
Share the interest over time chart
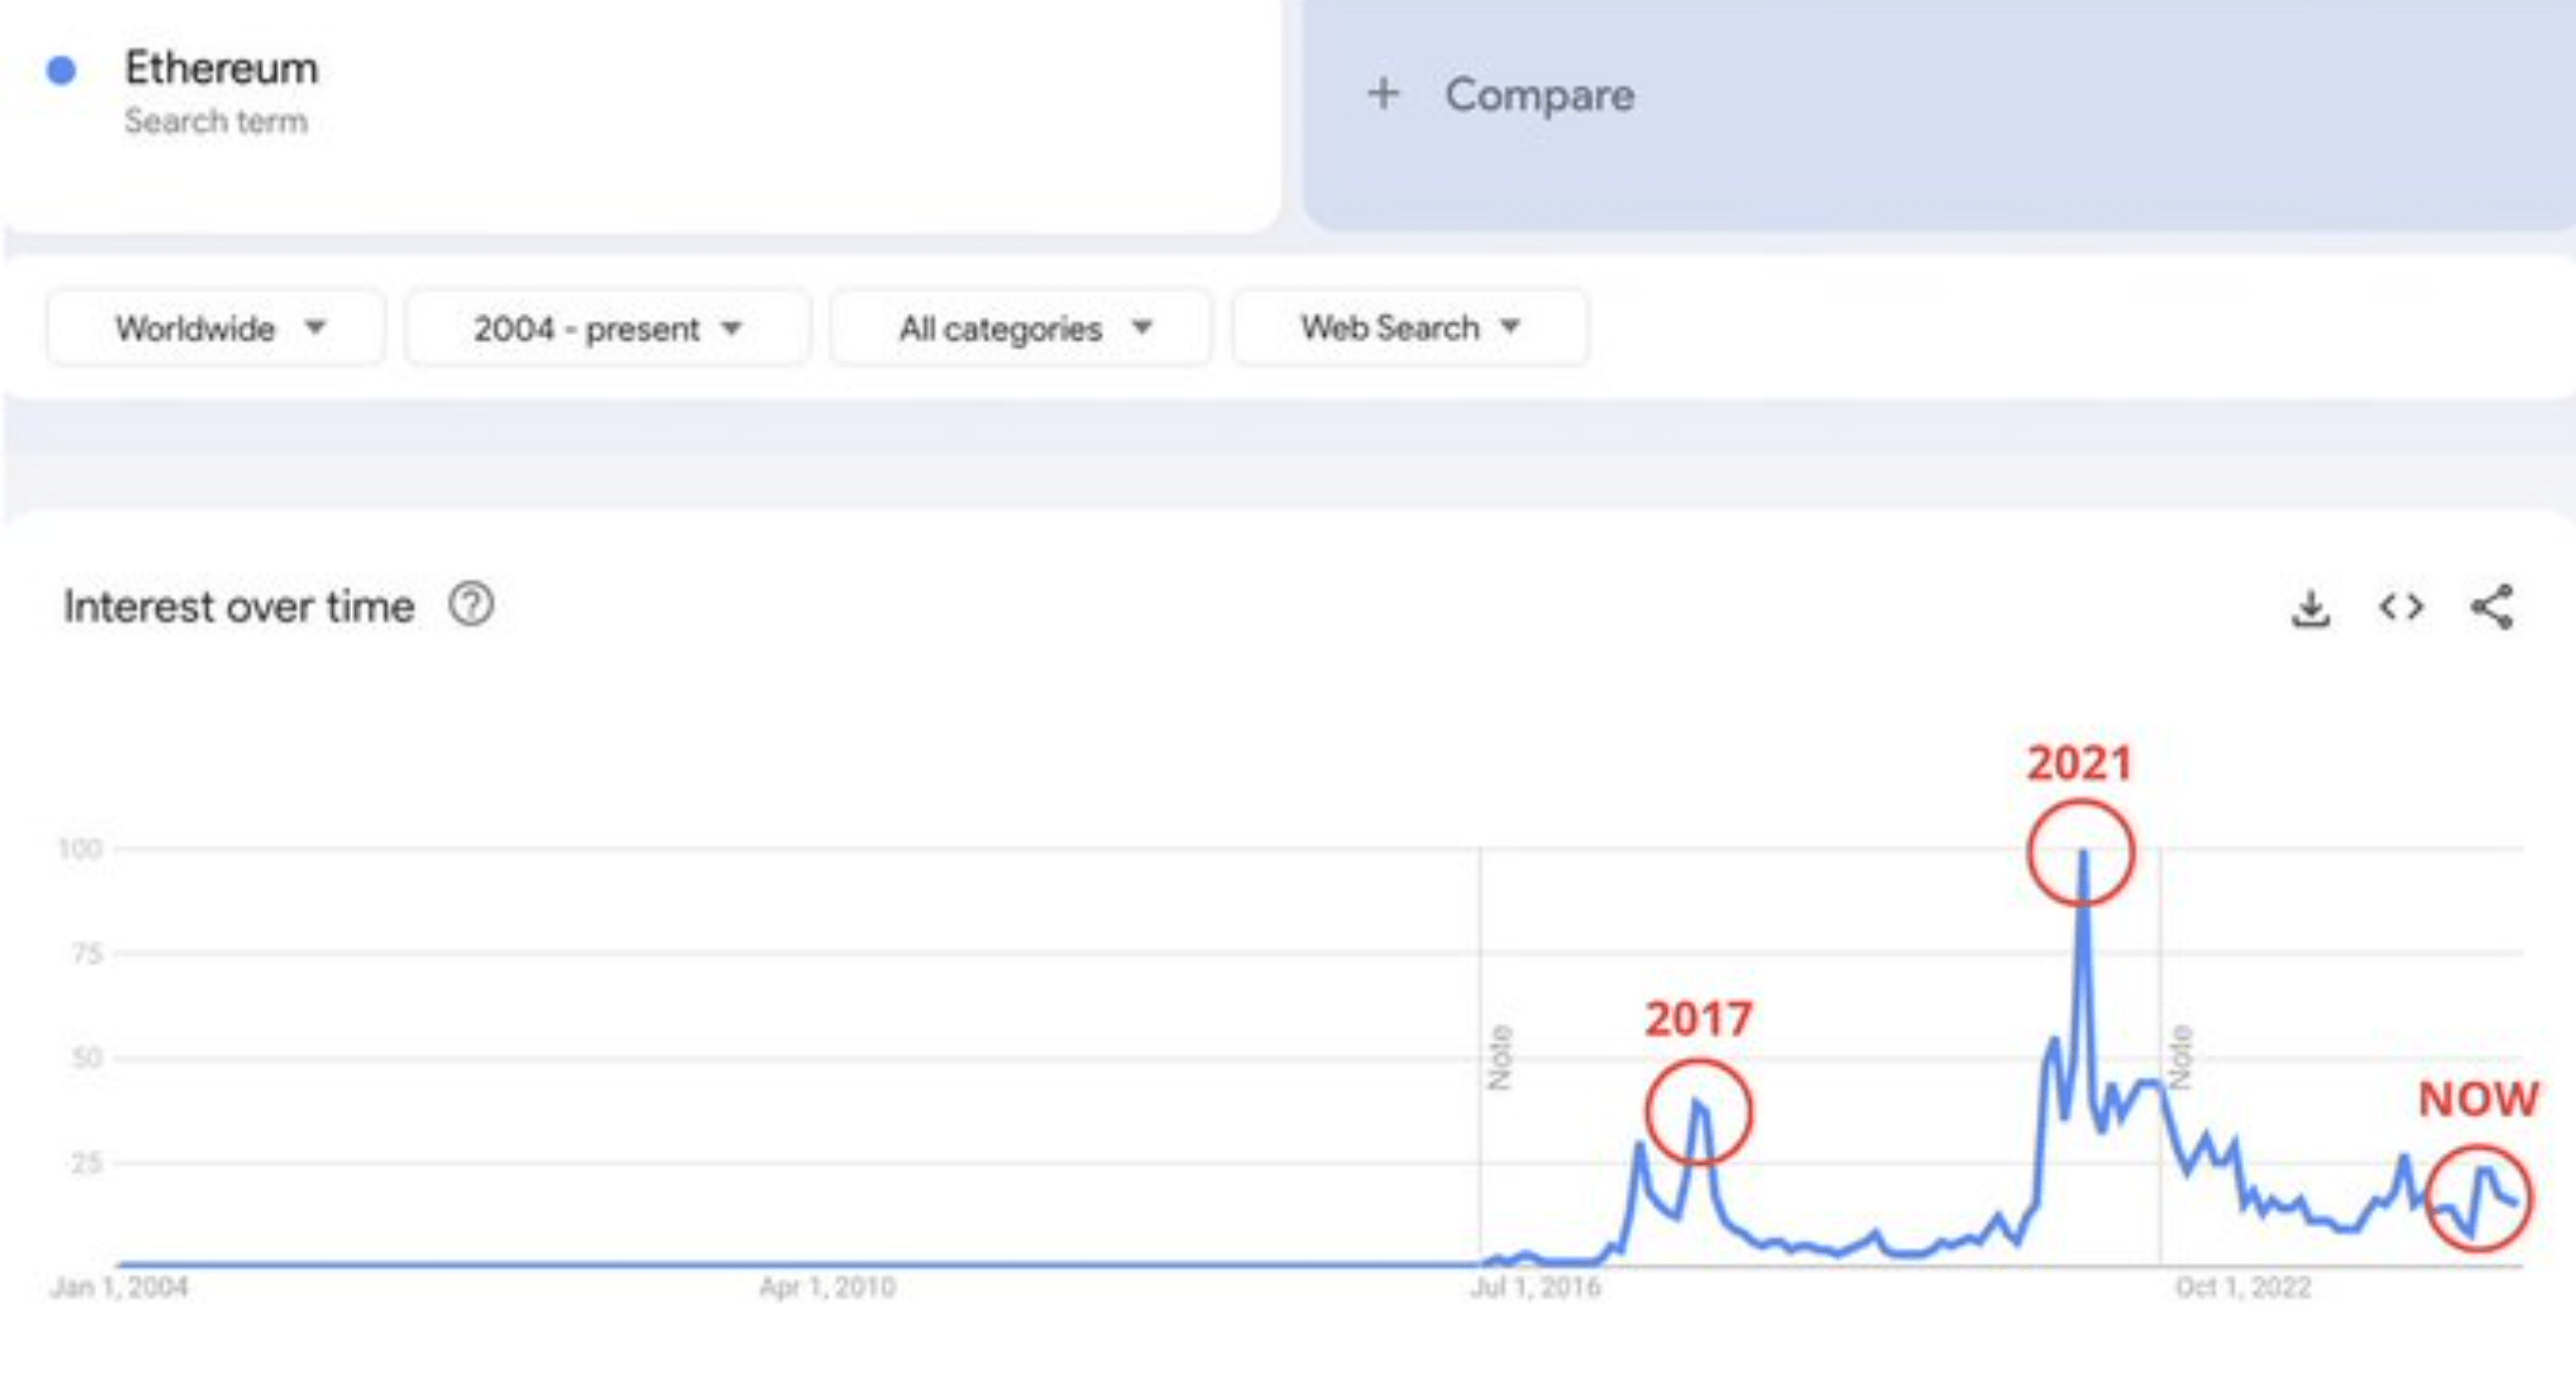pos(2491,607)
